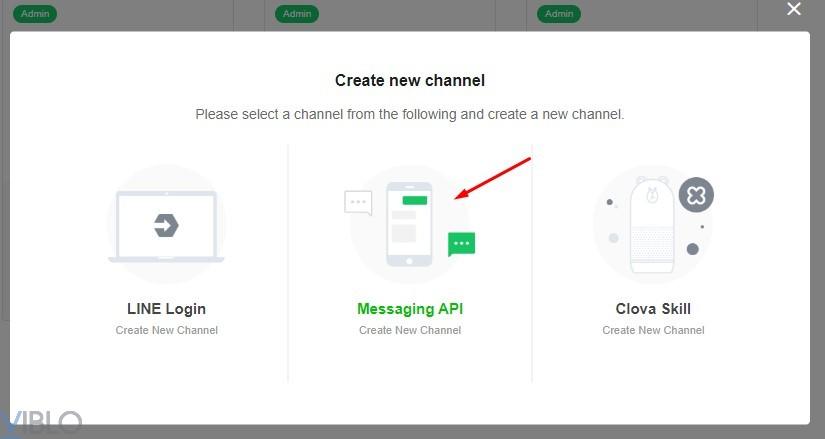Close the Create new channel dialog
Viewport: 825px width, 439px height.
pos(793,9)
